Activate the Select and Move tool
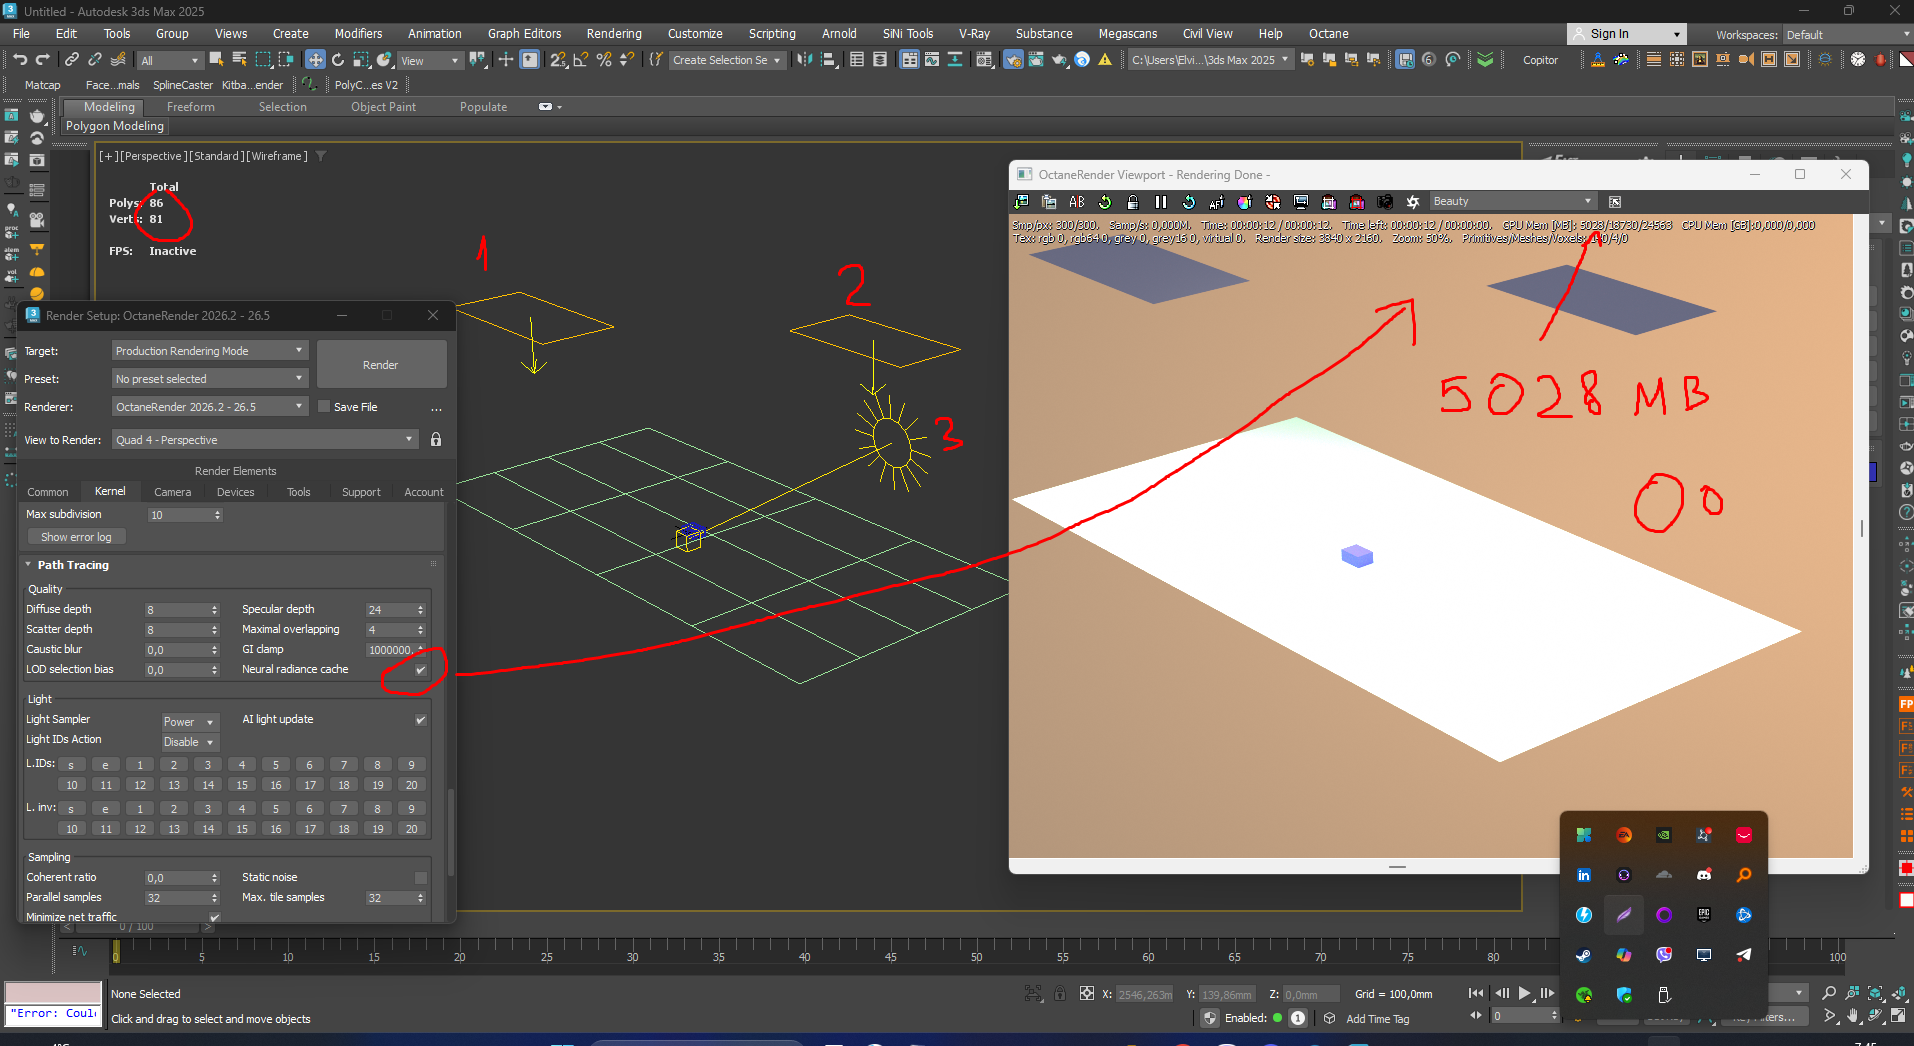 click(315, 60)
